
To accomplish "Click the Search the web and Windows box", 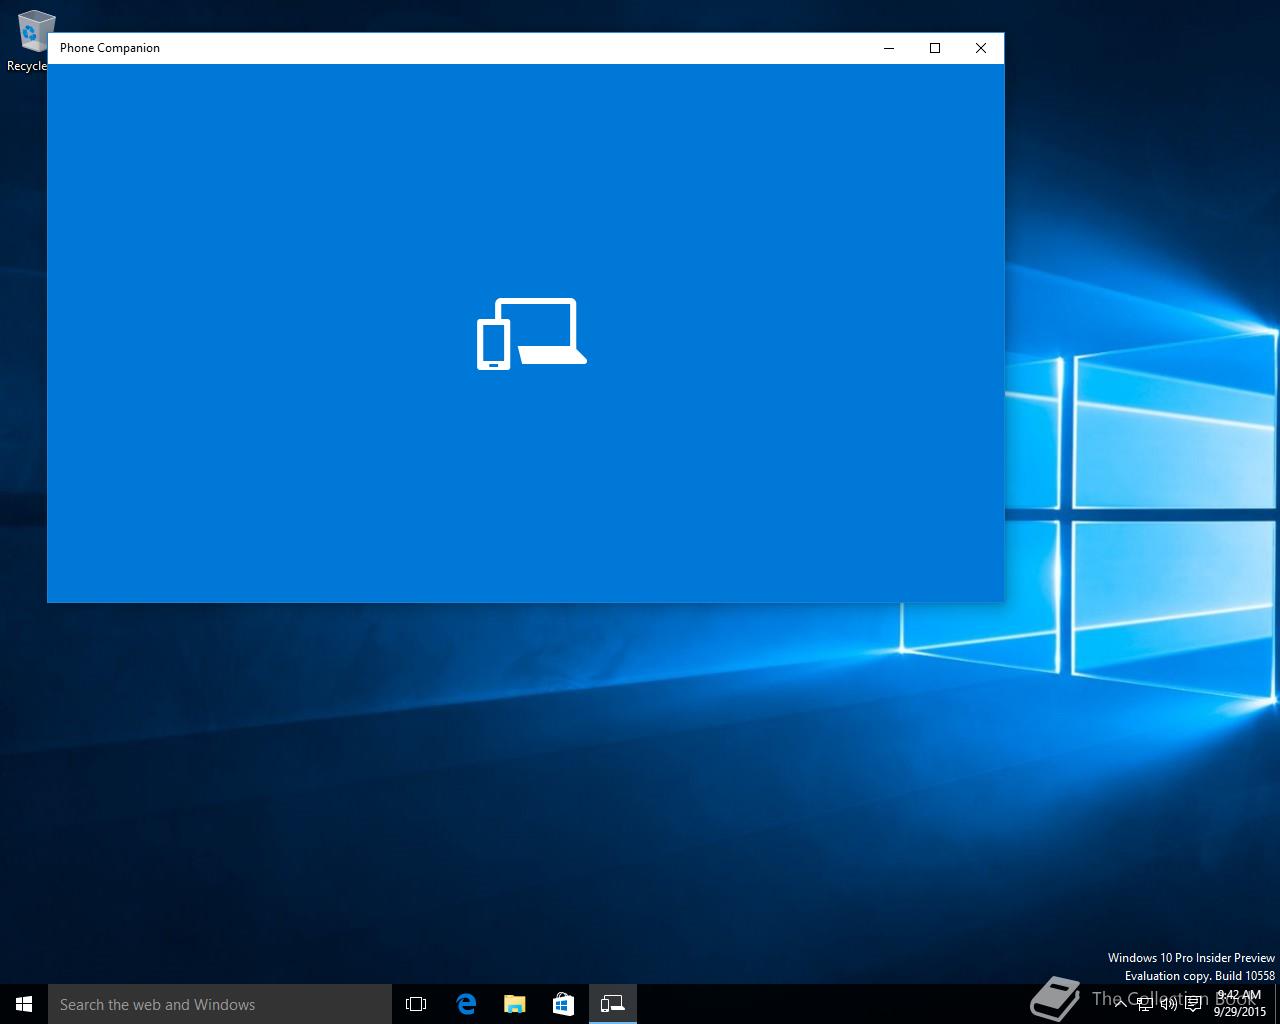I will point(220,1004).
